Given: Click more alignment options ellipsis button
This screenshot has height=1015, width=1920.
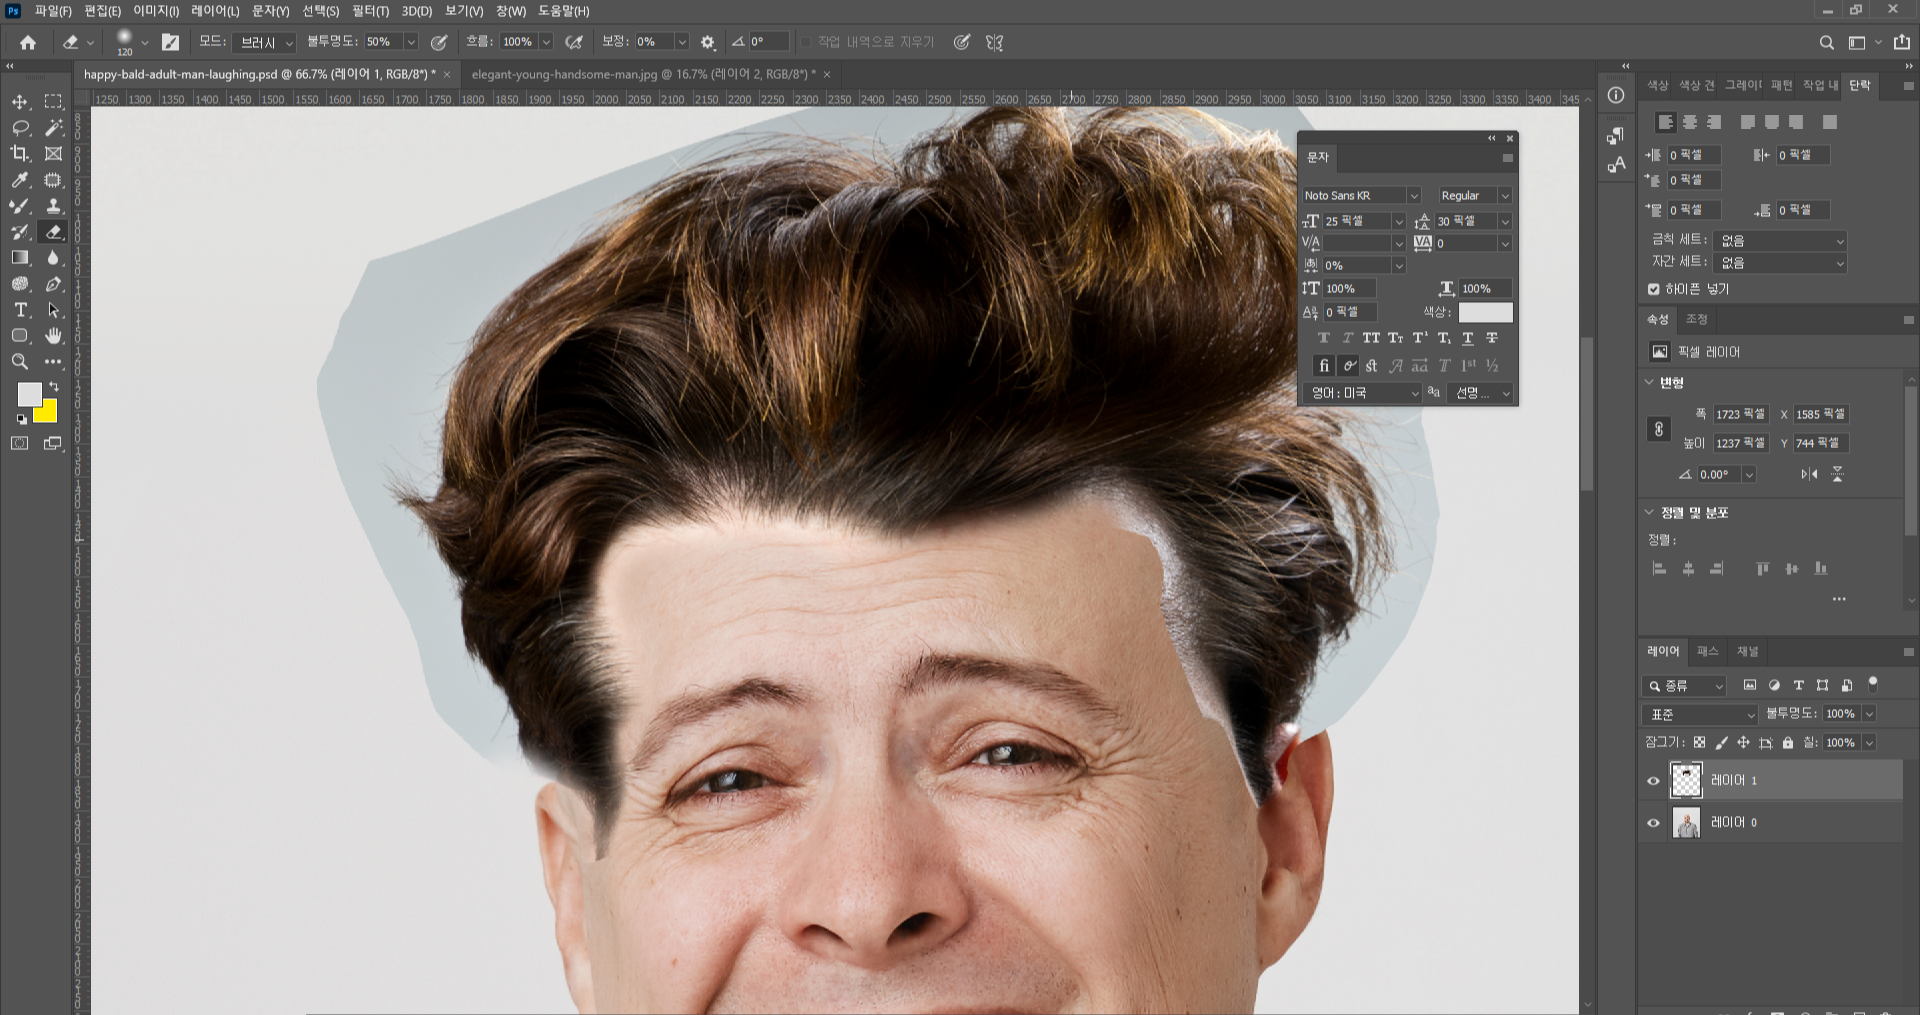Looking at the screenshot, I should [1839, 599].
